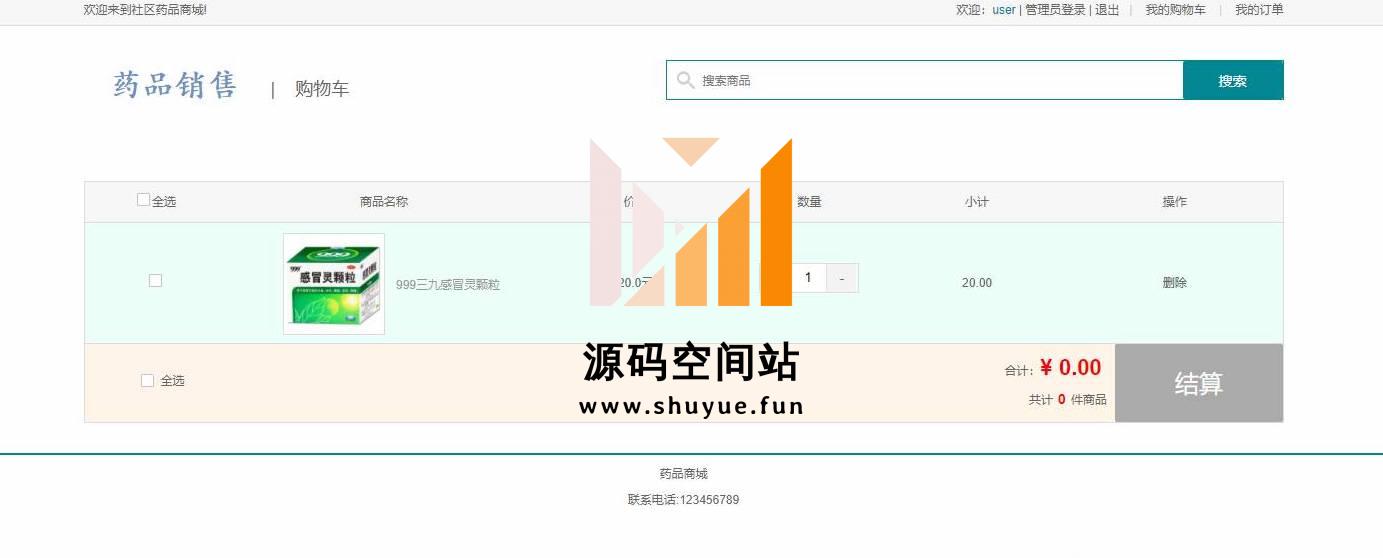The width and height of the screenshot is (1383, 558).
Task: Focus the 搜索商品 search input field
Action: point(925,80)
